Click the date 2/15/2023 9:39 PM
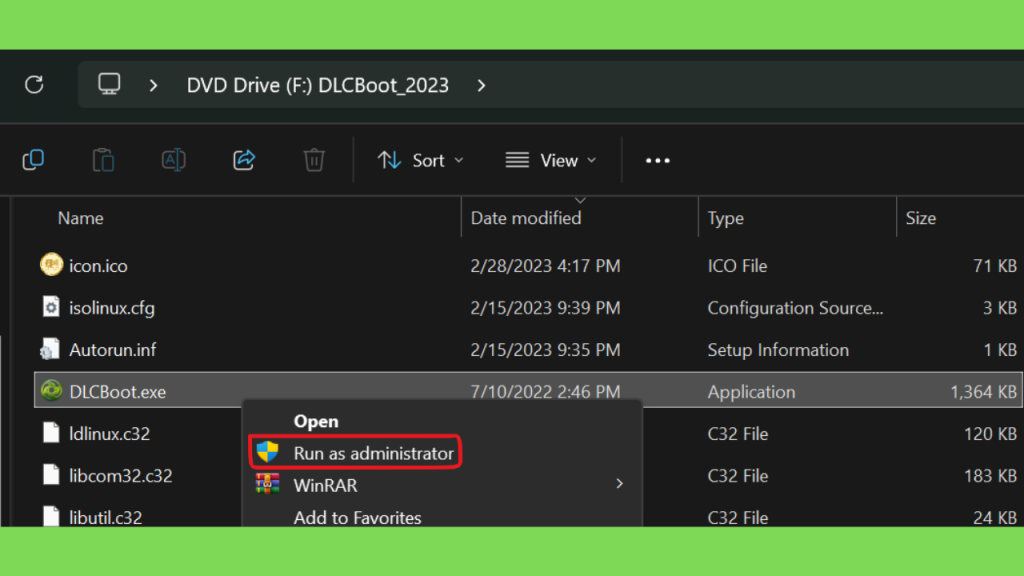1024x576 pixels. coord(545,308)
